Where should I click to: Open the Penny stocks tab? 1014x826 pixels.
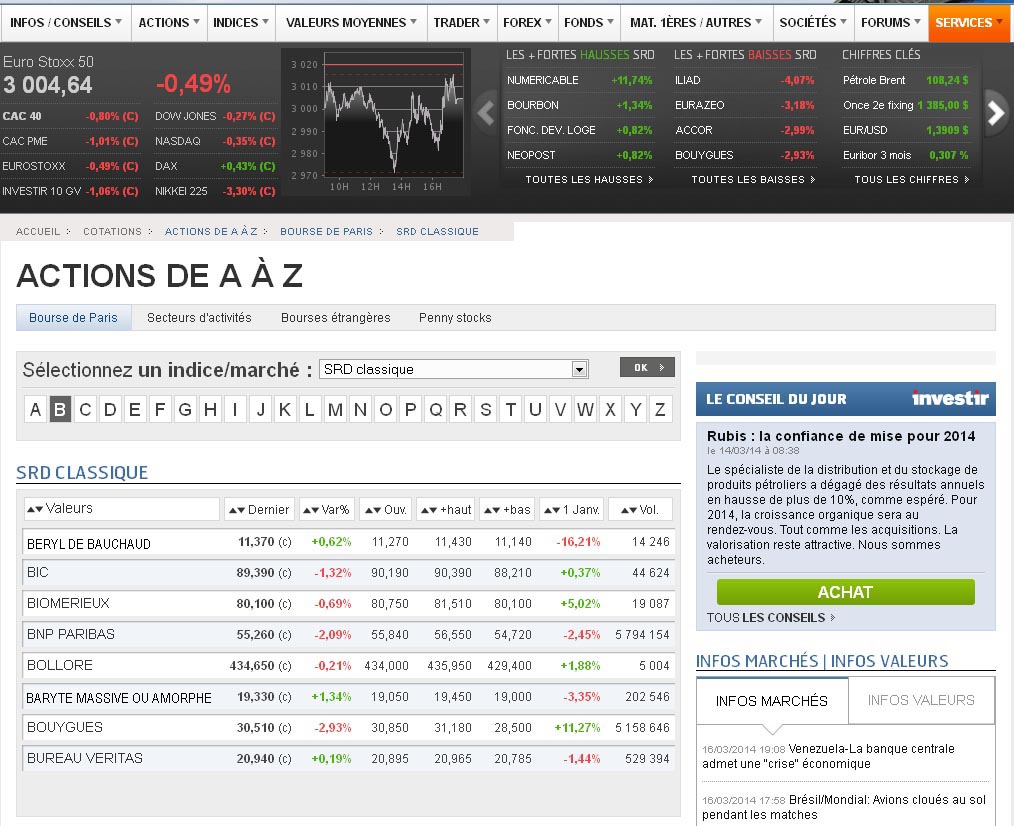[x=455, y=318]
